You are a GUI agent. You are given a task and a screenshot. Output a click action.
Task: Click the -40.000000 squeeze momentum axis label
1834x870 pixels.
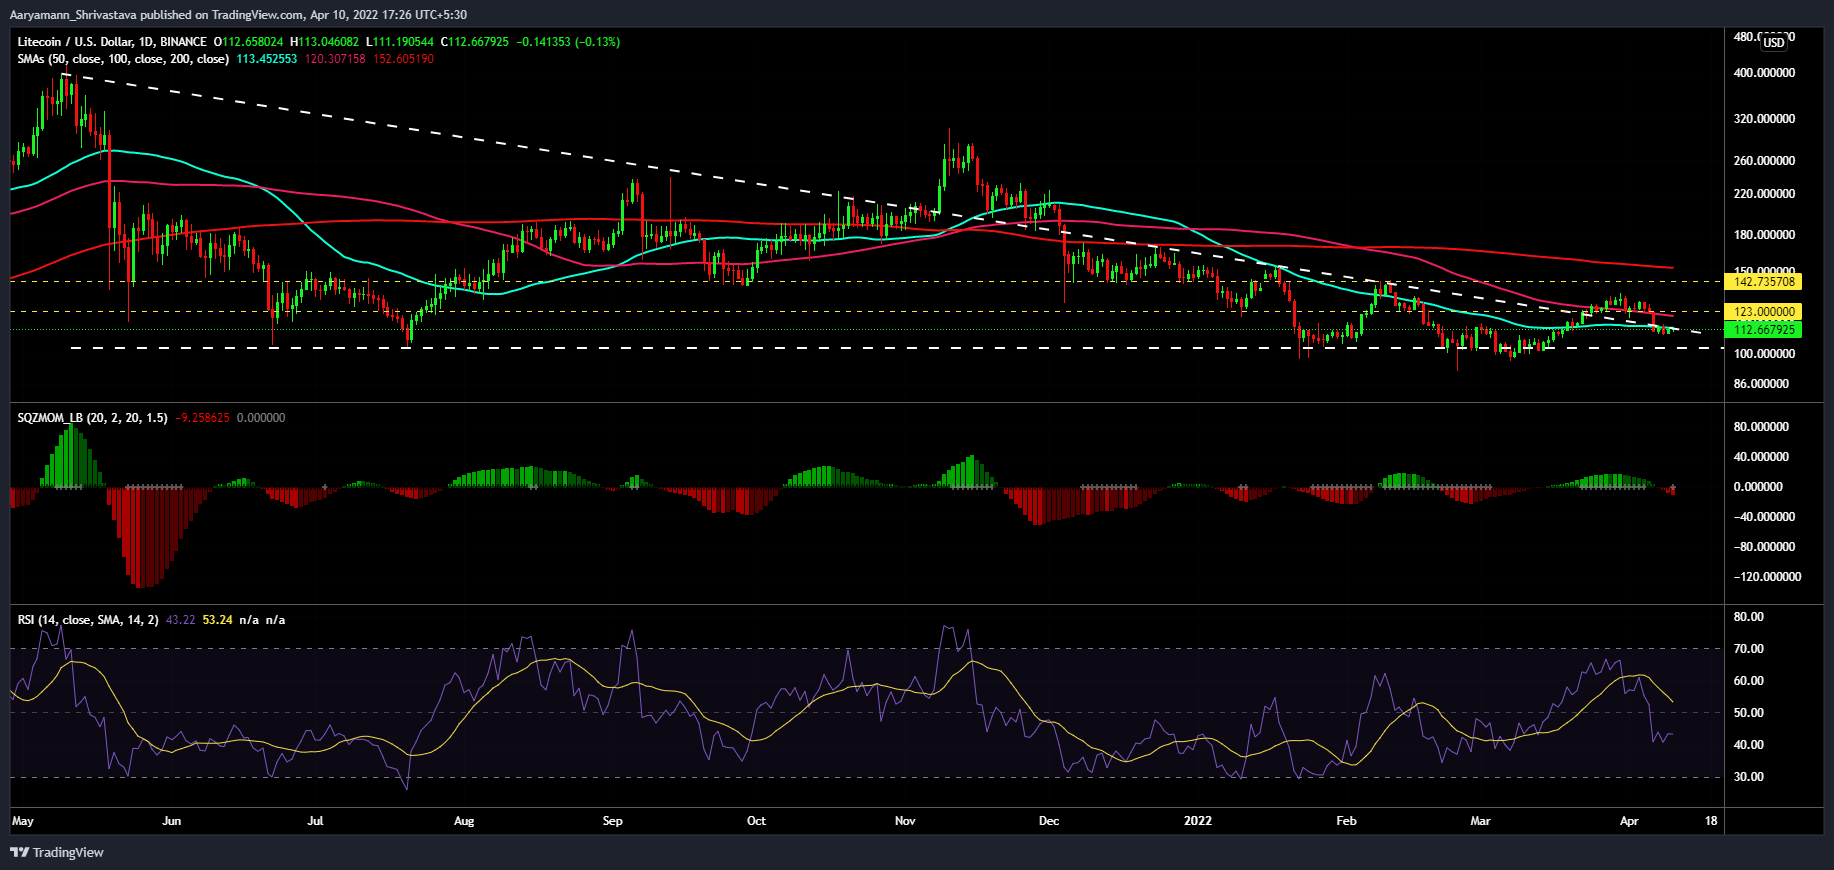pos(1764,517)
